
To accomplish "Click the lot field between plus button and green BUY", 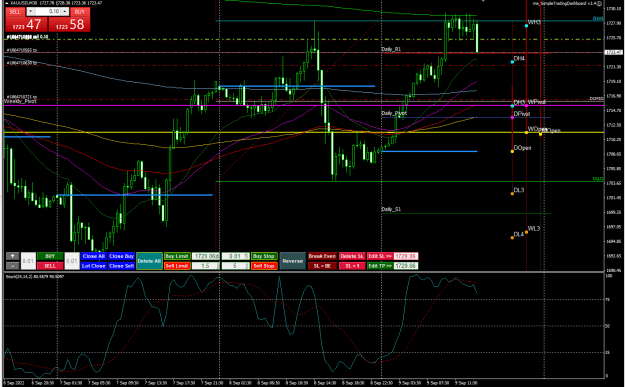I will pos(28,261).
